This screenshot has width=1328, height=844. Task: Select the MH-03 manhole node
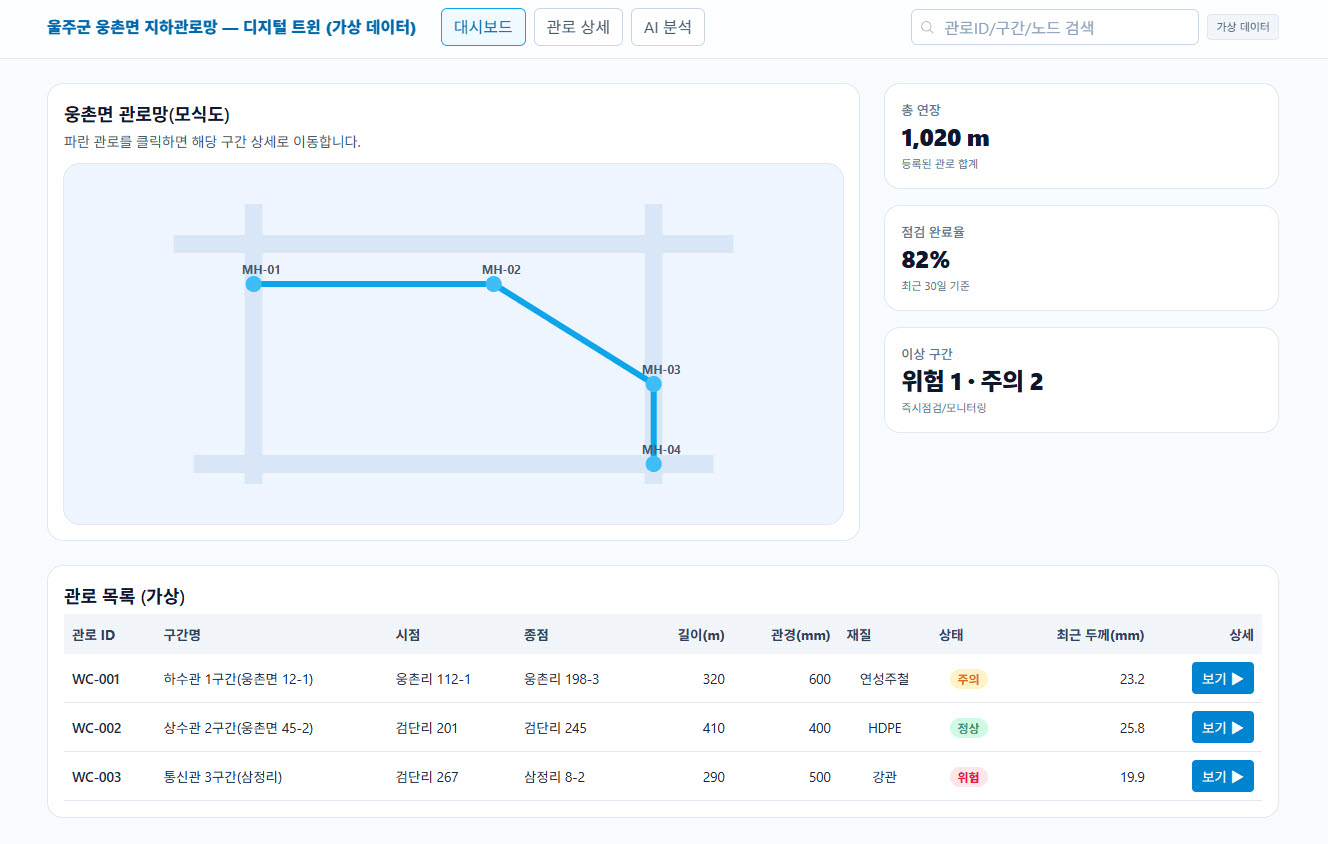click(x=654, y=384)
